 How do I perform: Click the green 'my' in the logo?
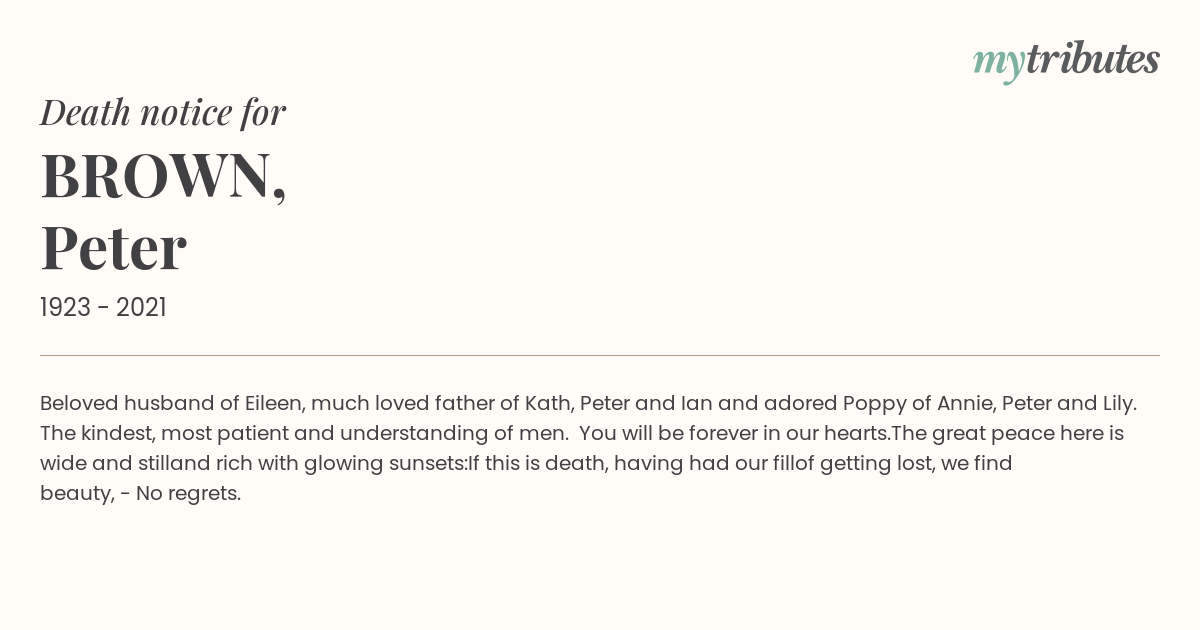pyautogui.click(x=998, y=64)
